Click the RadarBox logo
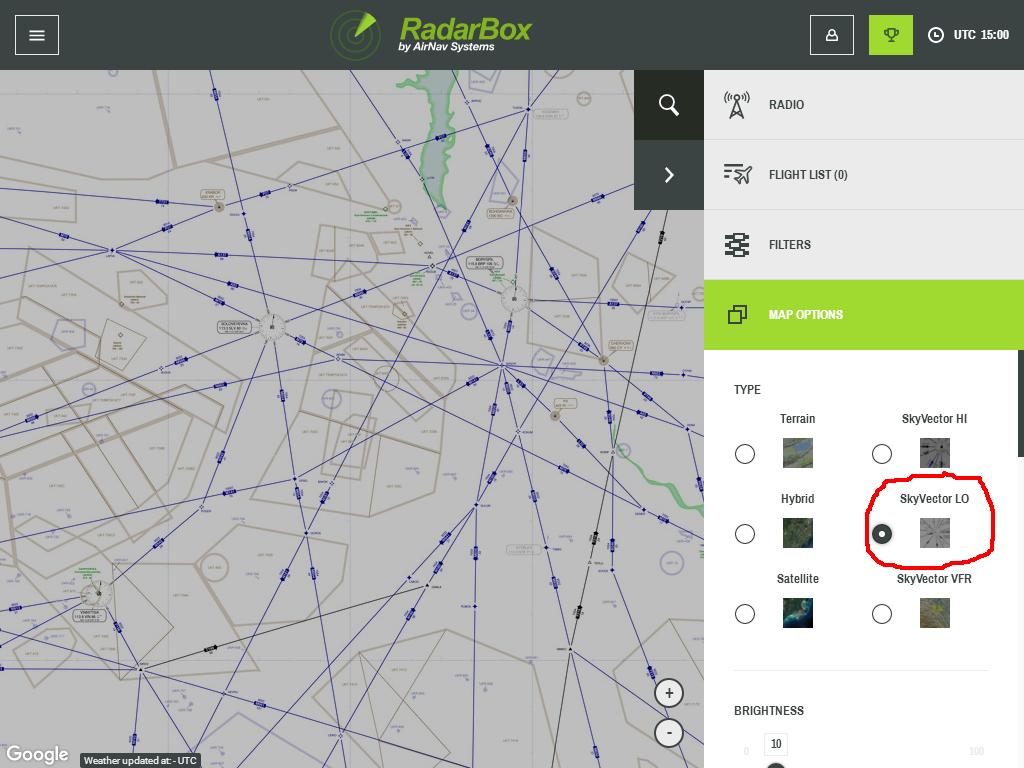Image resolution: width=1024 pixels, height=768 pixels. pos(432,34)
